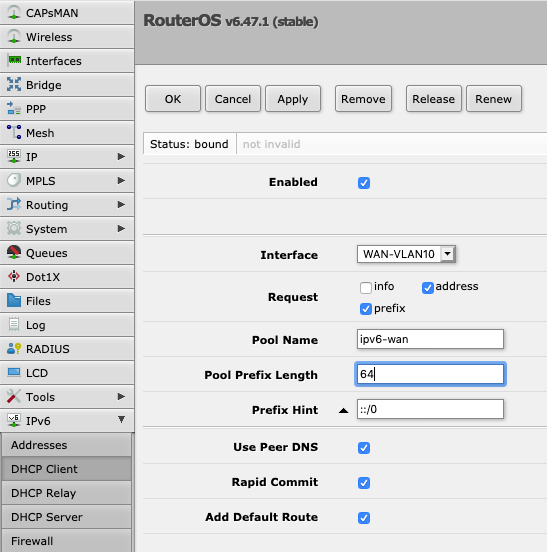Screen dimensions: 547x552
Task: Click the Remove button
Action: click(363, 99)
